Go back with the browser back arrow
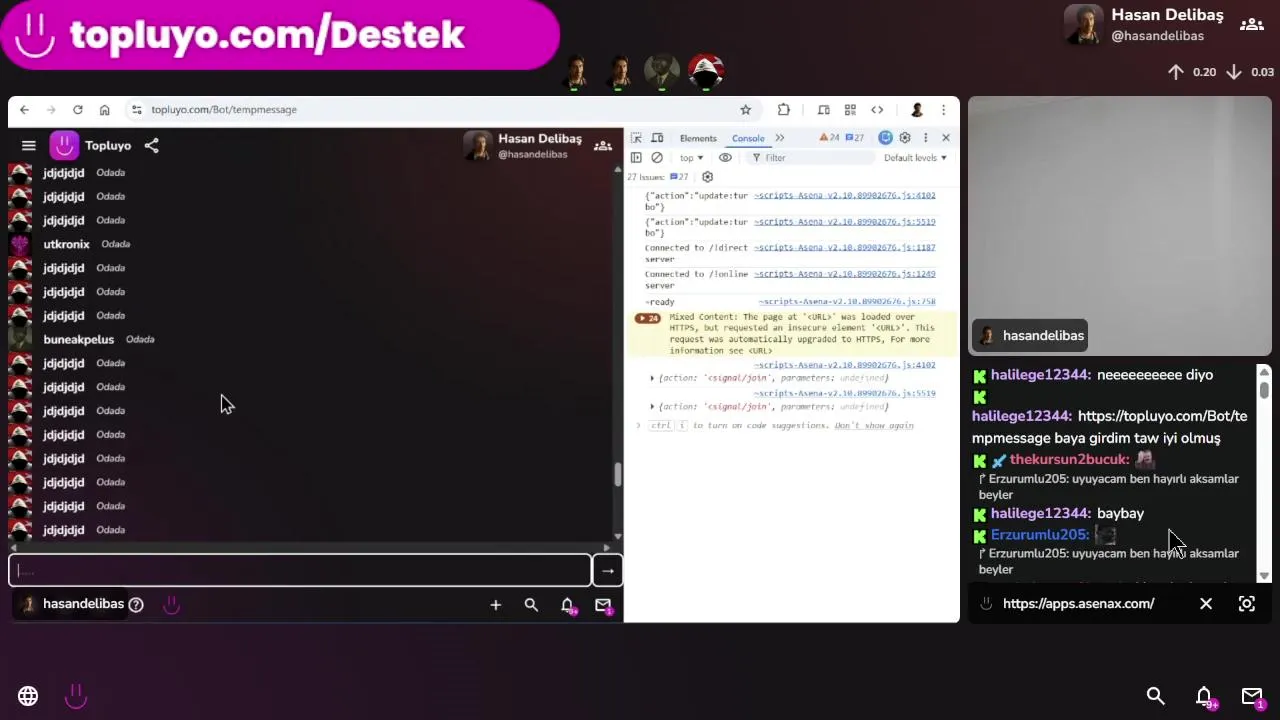 (24, 110)
